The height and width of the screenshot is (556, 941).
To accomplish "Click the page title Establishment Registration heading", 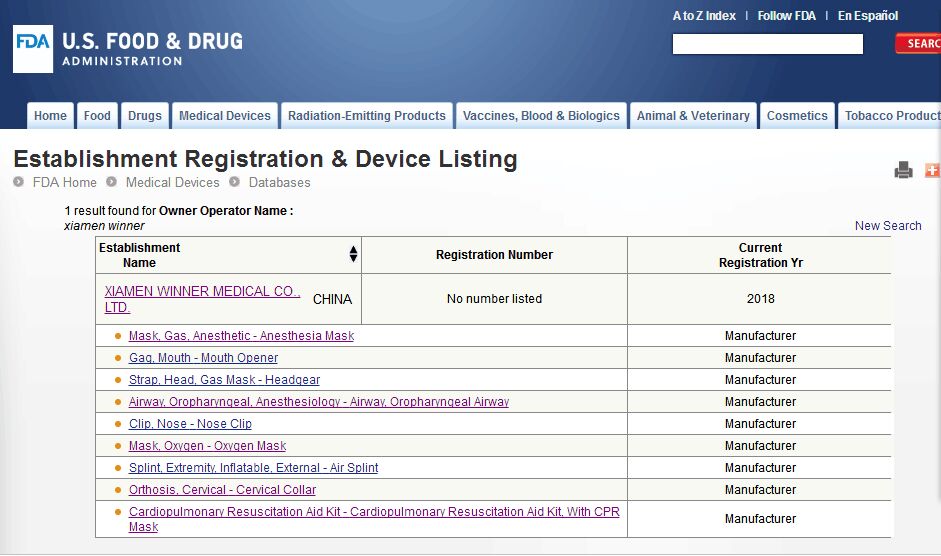I will (x=265, y=159).
